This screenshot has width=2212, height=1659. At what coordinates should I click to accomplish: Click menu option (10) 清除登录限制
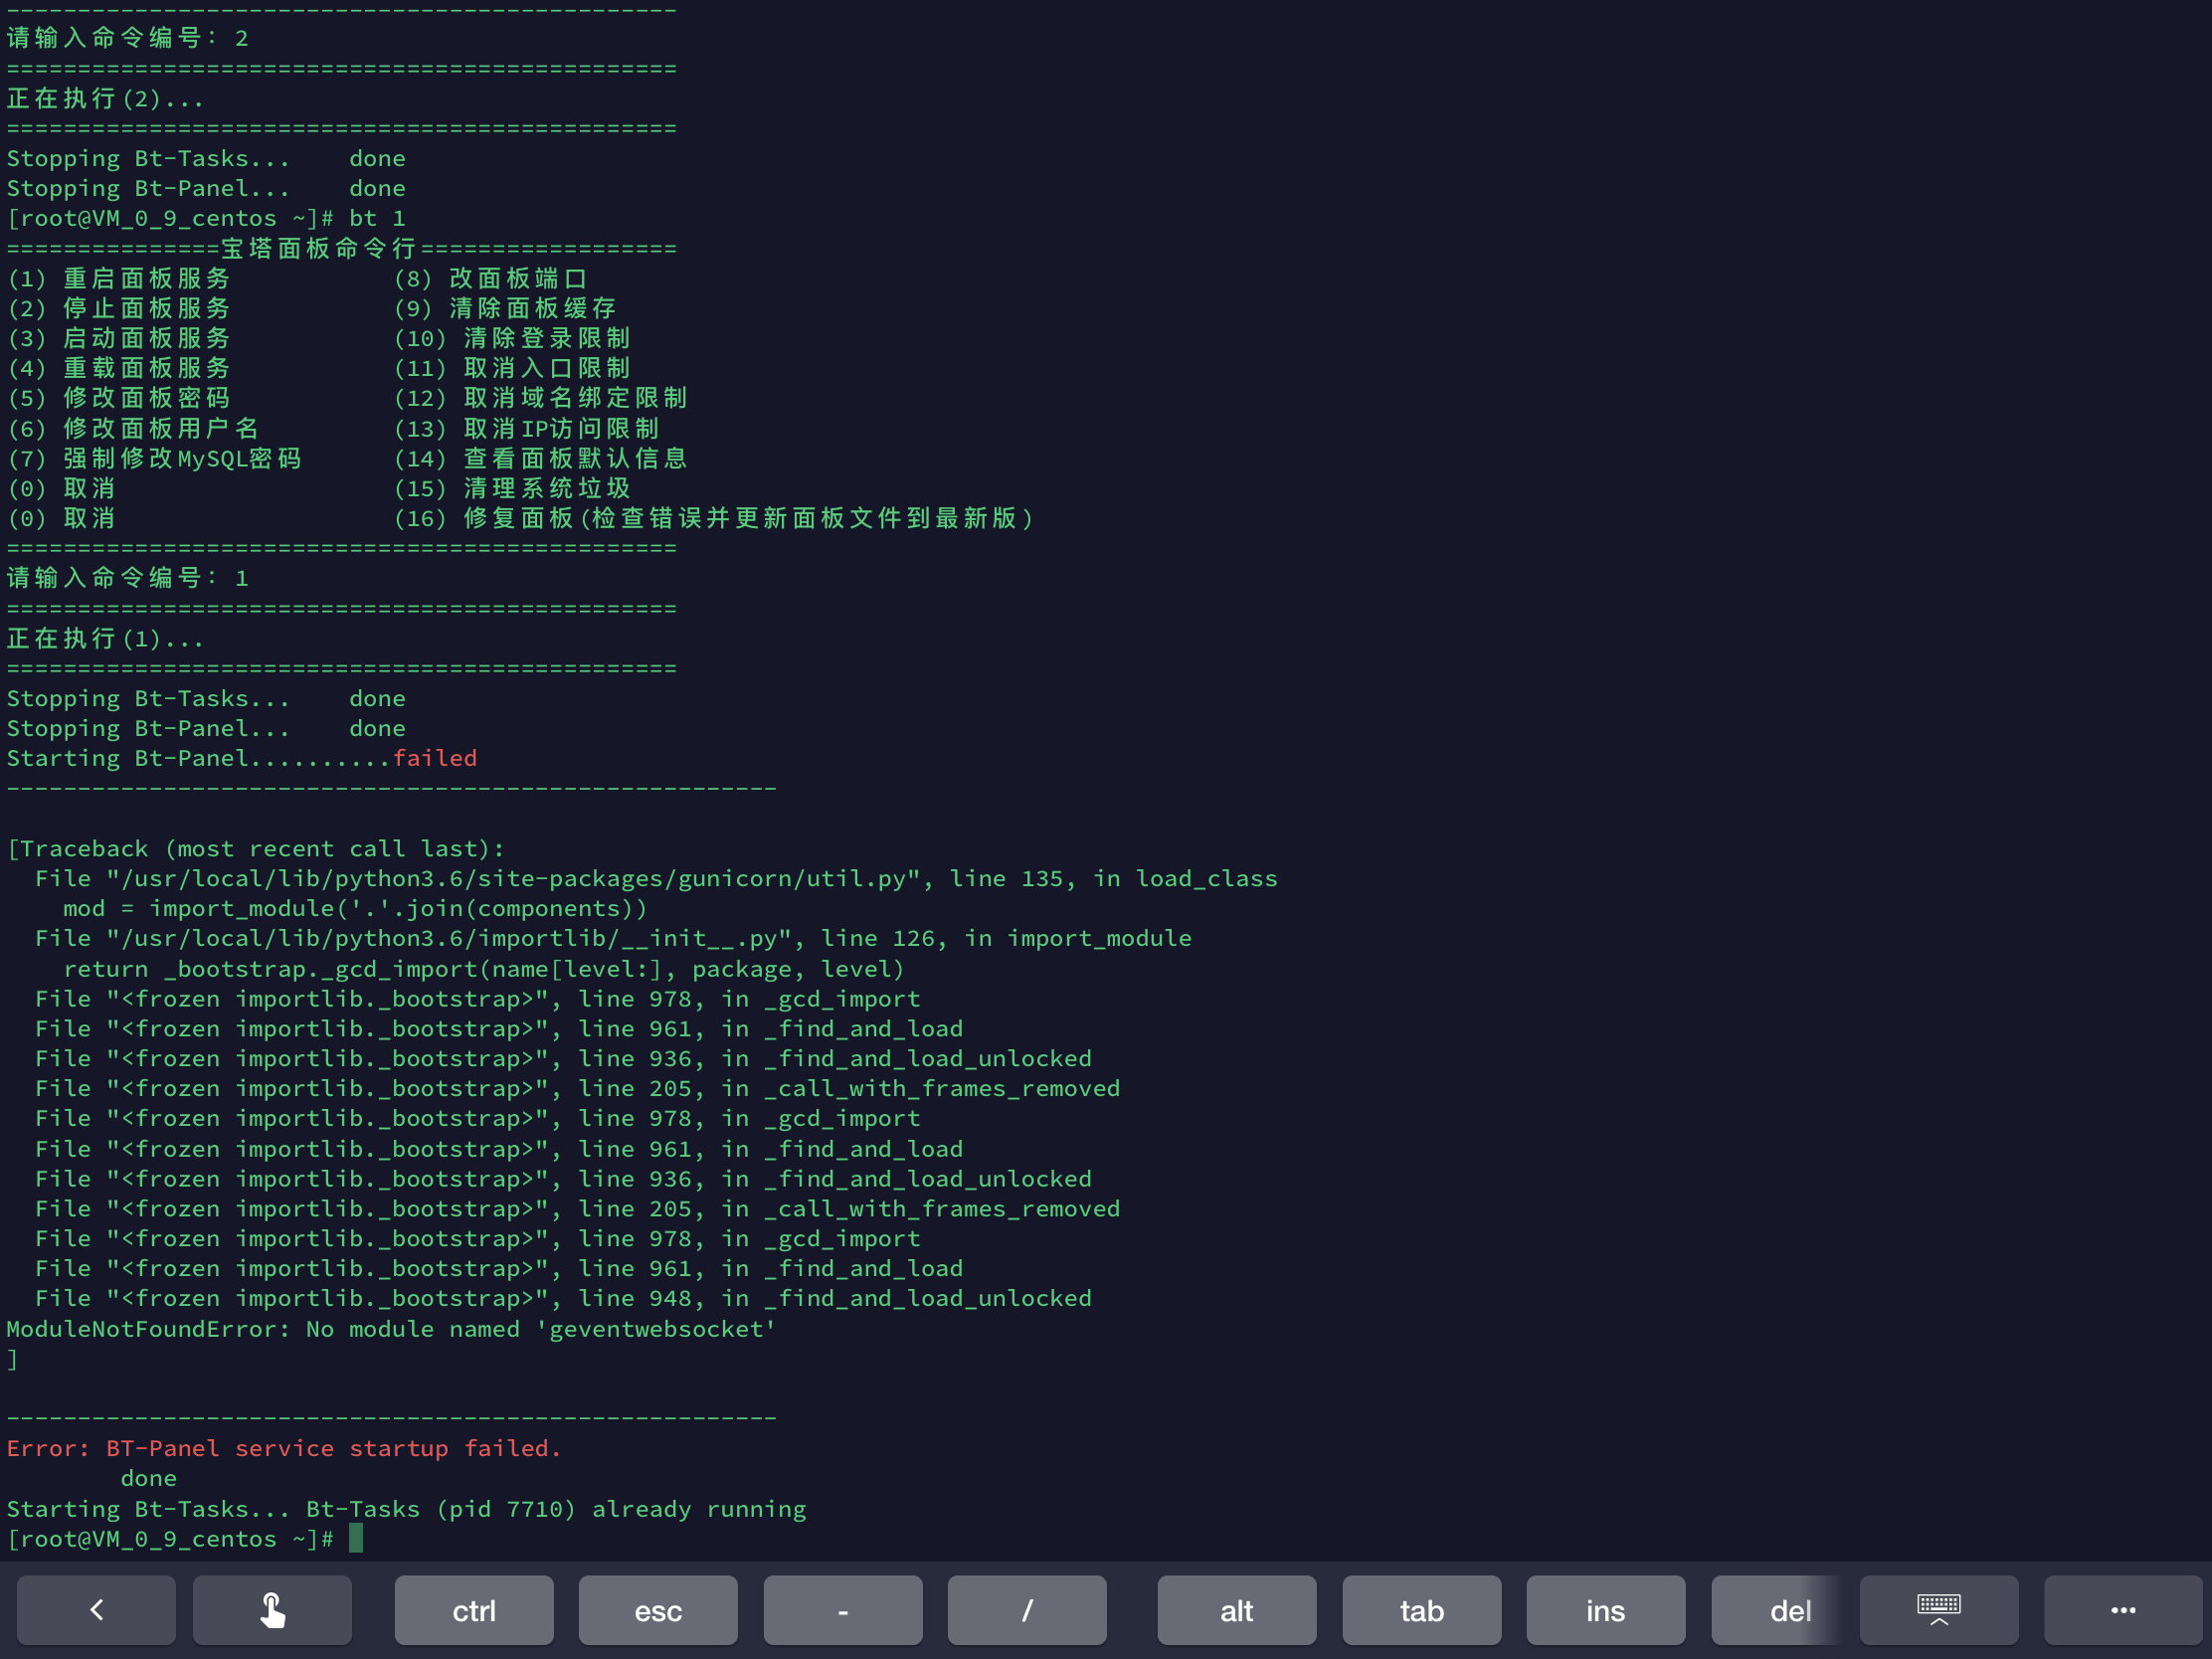[511, 338]
